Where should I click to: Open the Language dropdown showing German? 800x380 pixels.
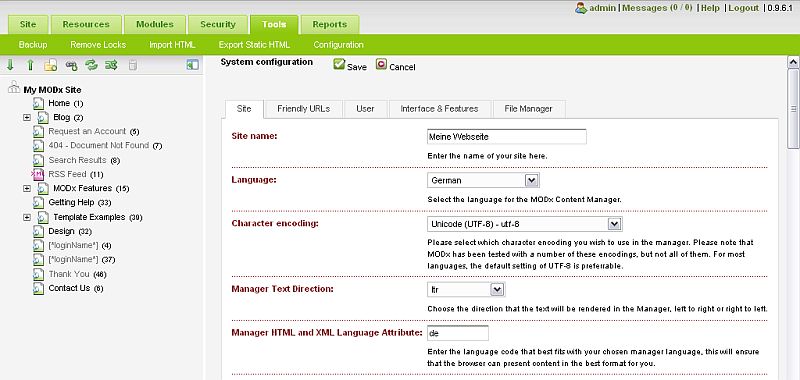[x=483, y=180]
